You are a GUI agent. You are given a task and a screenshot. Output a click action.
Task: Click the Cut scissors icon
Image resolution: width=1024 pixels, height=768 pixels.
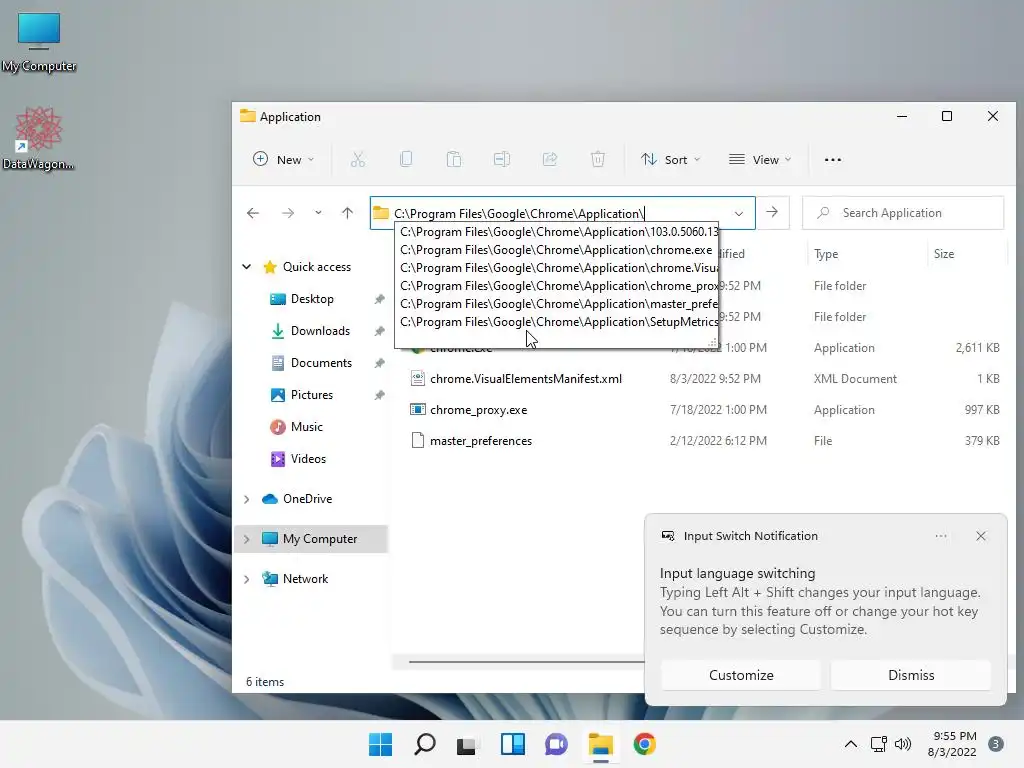coord(358,159)
